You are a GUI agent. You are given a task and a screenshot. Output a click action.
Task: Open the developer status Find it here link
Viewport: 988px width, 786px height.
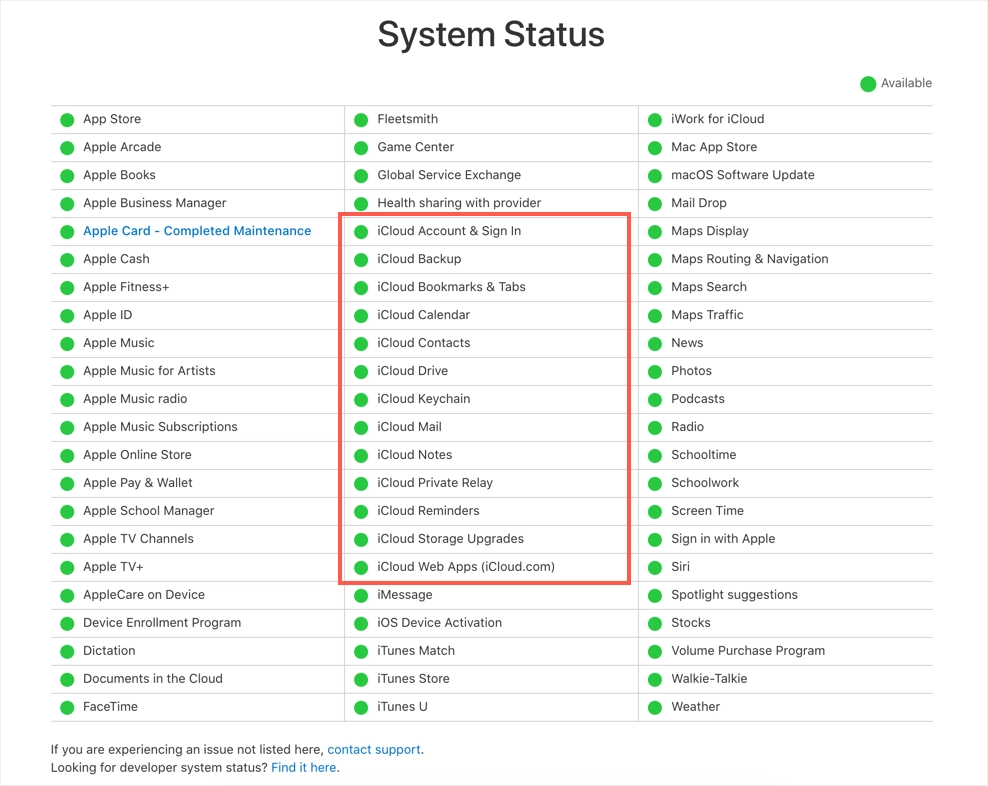click(304, 767)
